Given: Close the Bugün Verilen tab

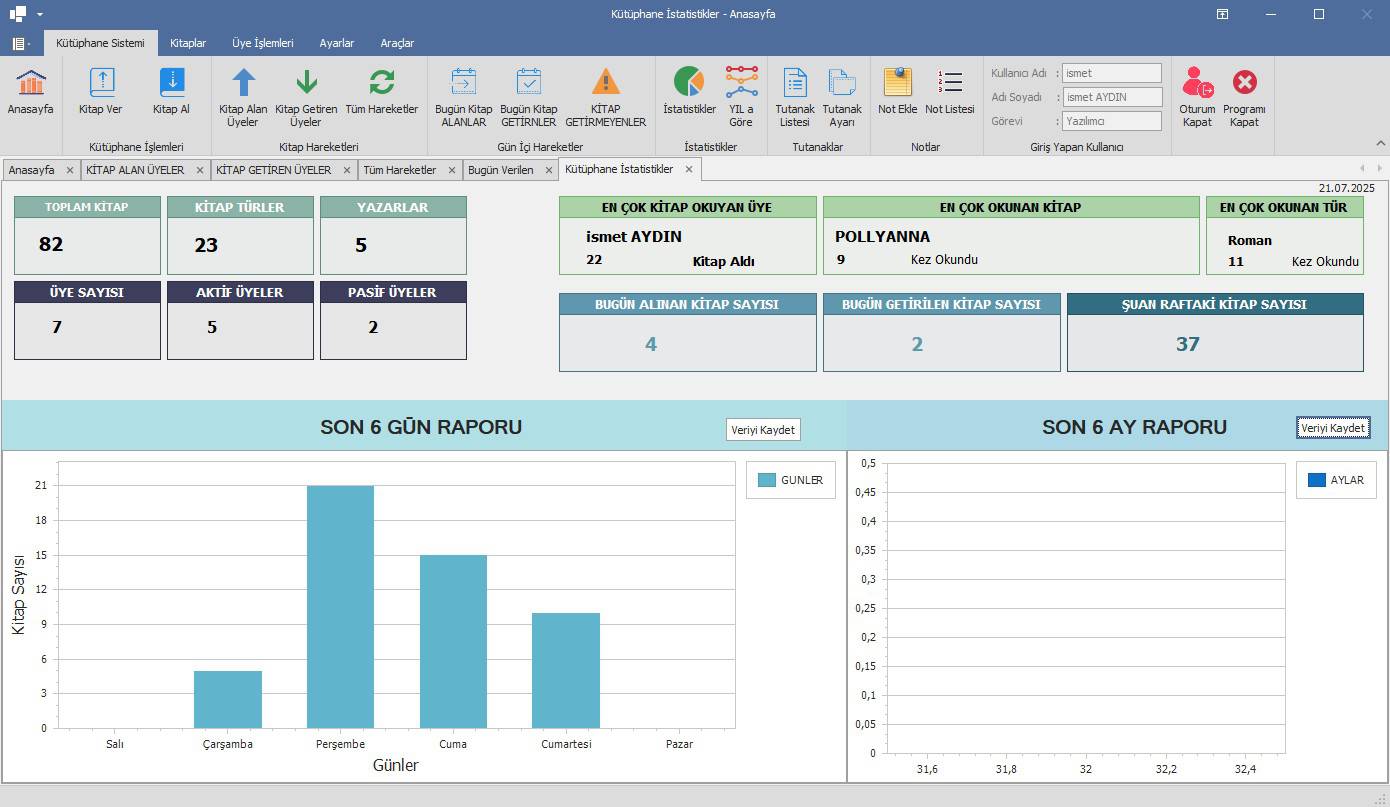Looking at the screenshot, I should click(548, 170).
